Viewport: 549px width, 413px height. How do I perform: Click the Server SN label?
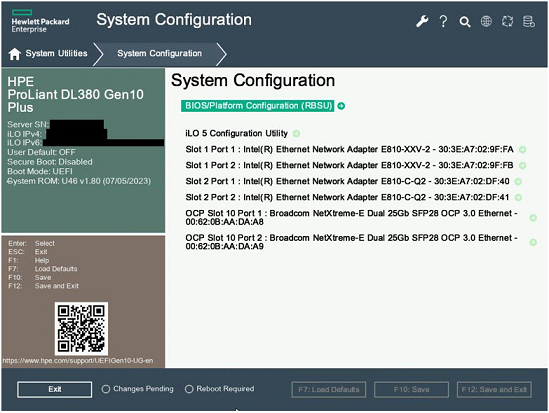pos(28,125)
